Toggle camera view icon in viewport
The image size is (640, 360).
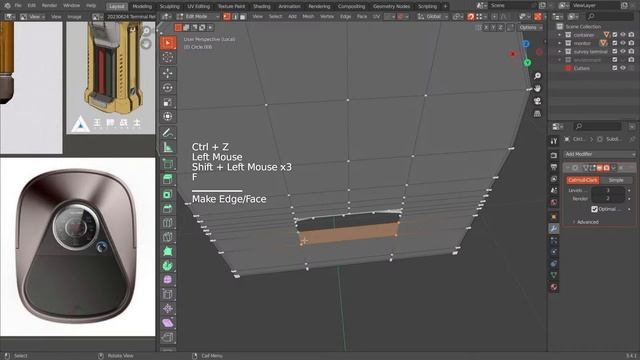point(537,101)
